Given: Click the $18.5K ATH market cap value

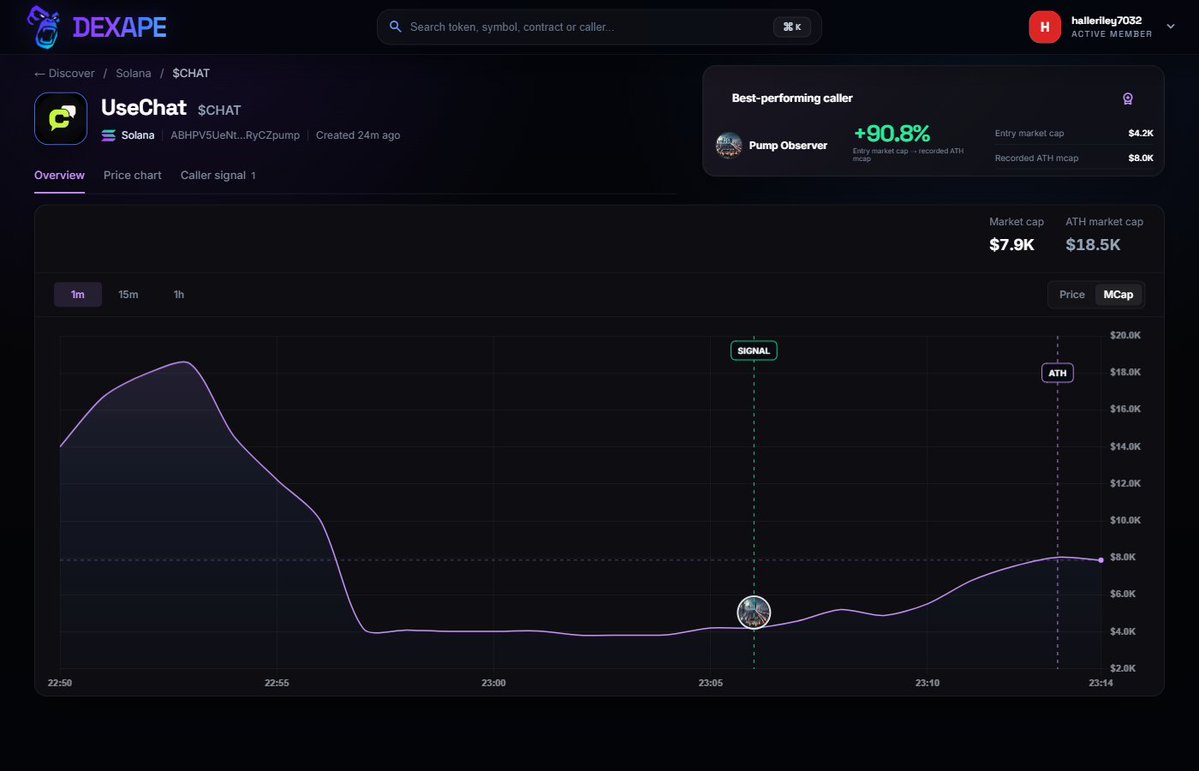Looking at the screenshot, I should 1093,245.
